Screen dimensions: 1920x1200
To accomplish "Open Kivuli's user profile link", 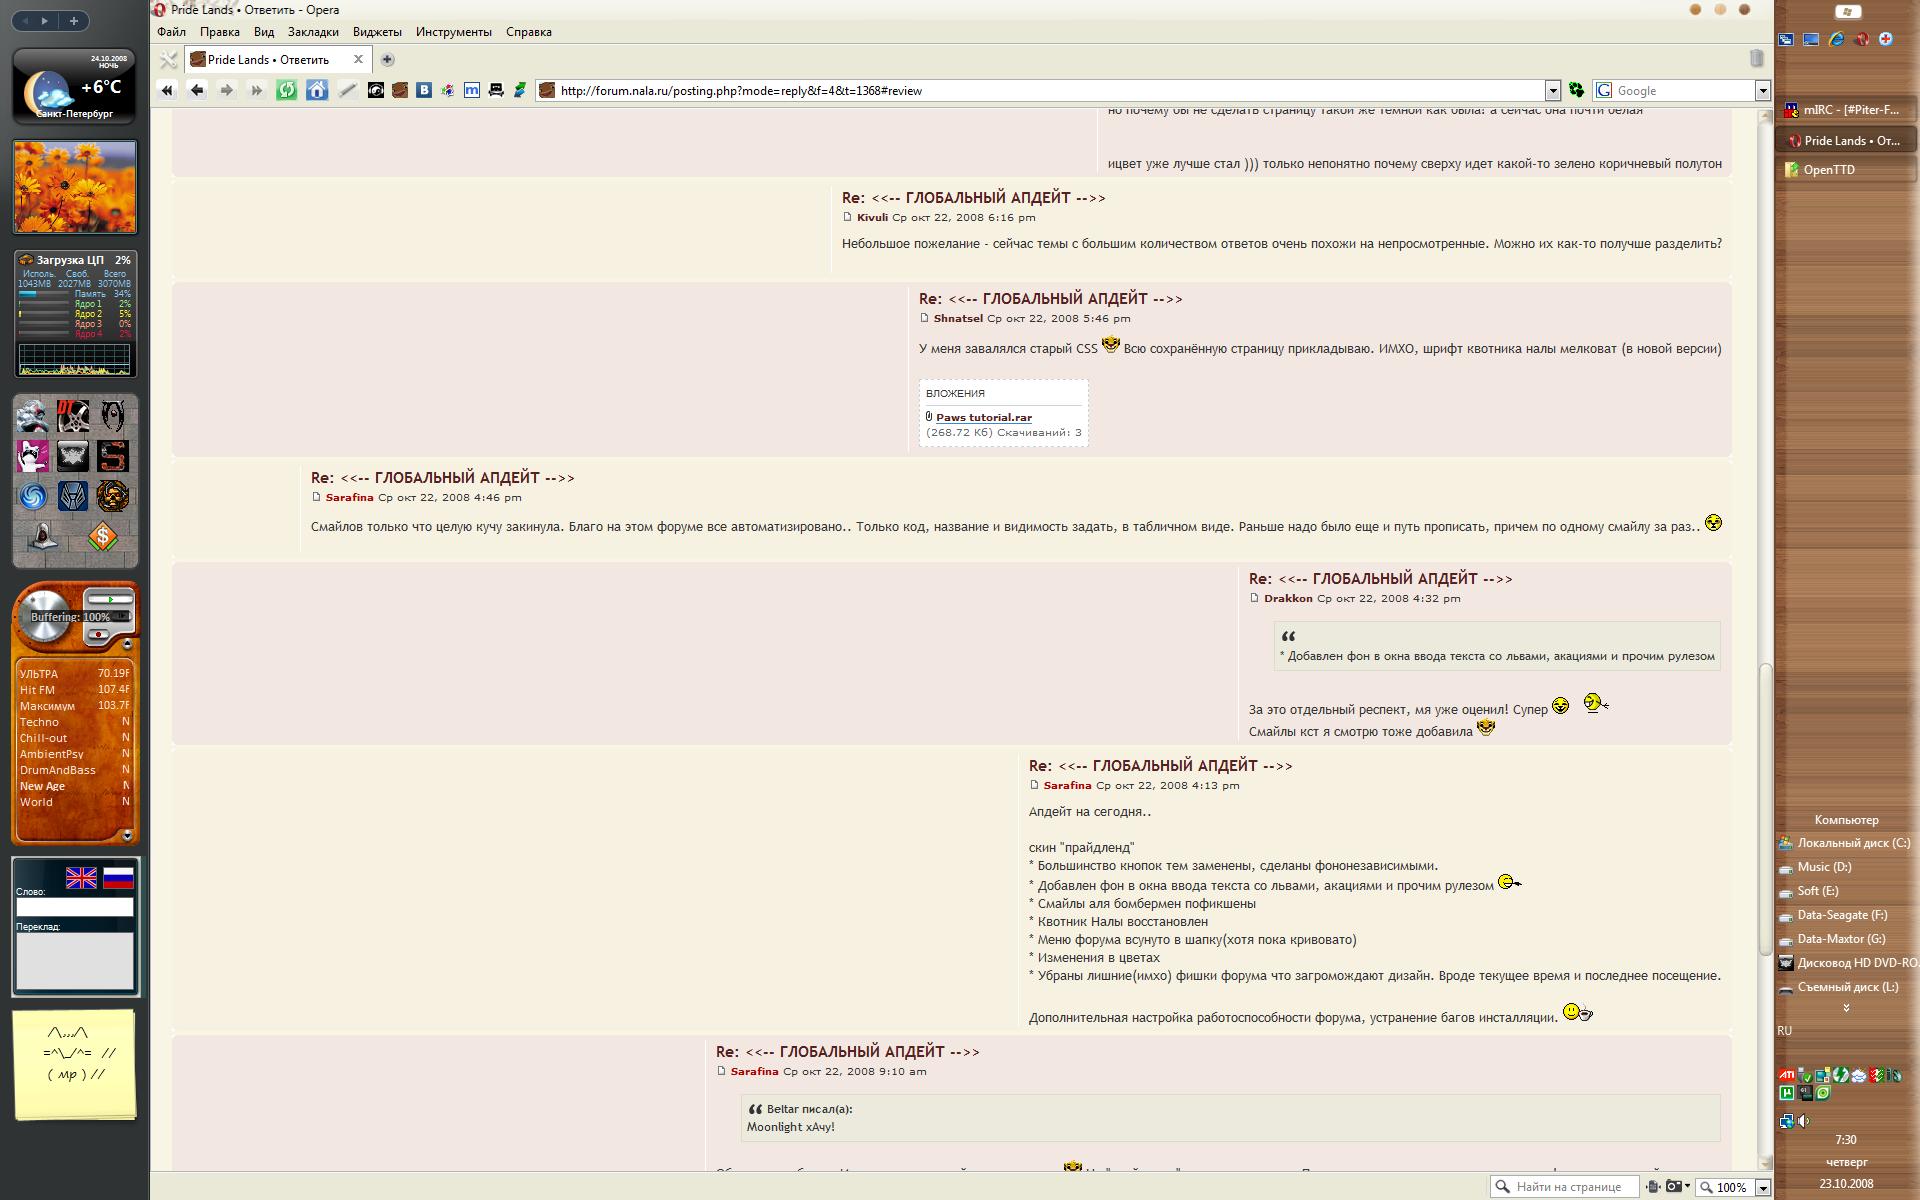I will click(x=872, y=217).
